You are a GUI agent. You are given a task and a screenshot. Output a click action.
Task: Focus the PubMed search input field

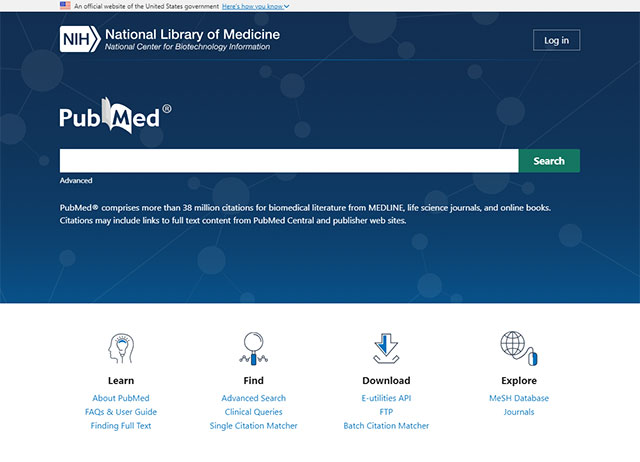288,161
